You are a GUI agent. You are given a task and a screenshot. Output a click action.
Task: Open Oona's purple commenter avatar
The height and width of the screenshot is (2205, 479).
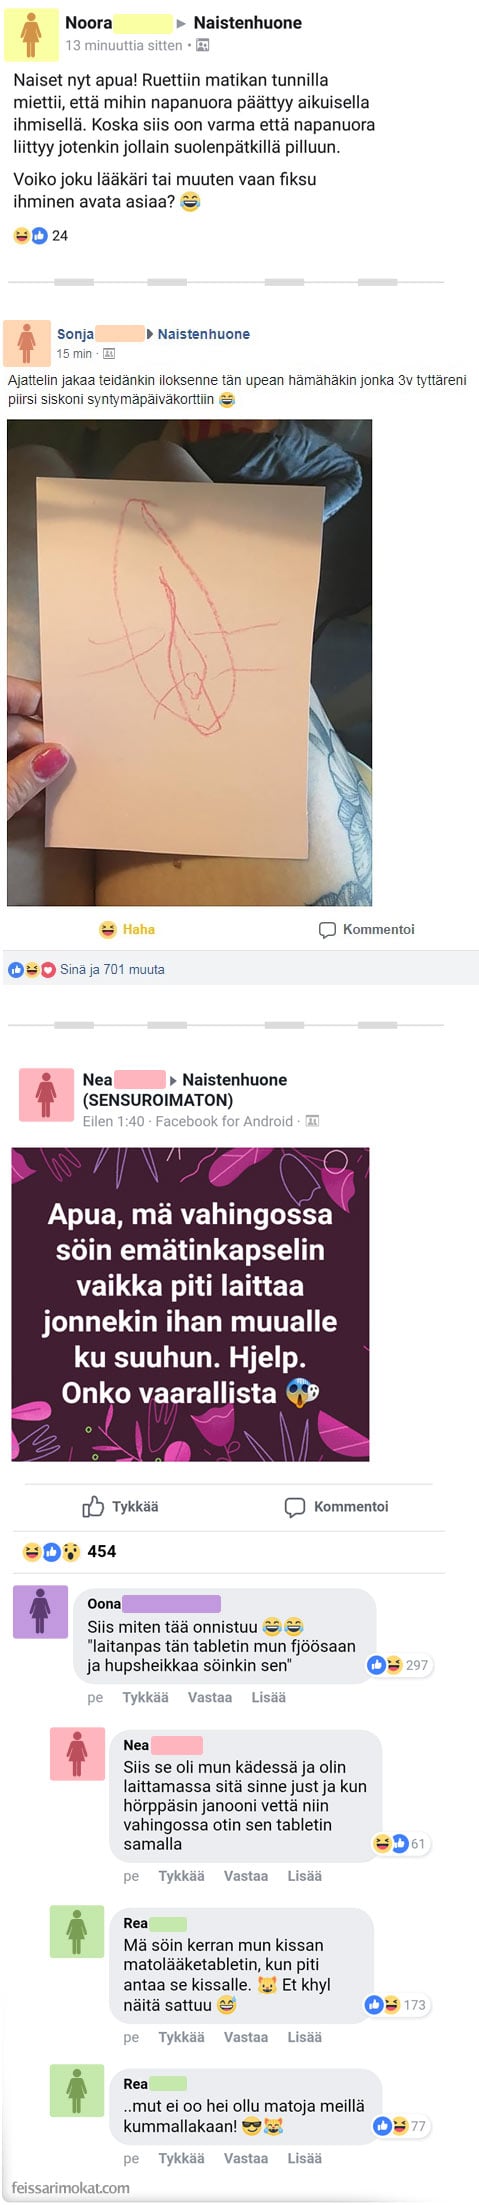pyautogui.click(x=40, y=1611)
